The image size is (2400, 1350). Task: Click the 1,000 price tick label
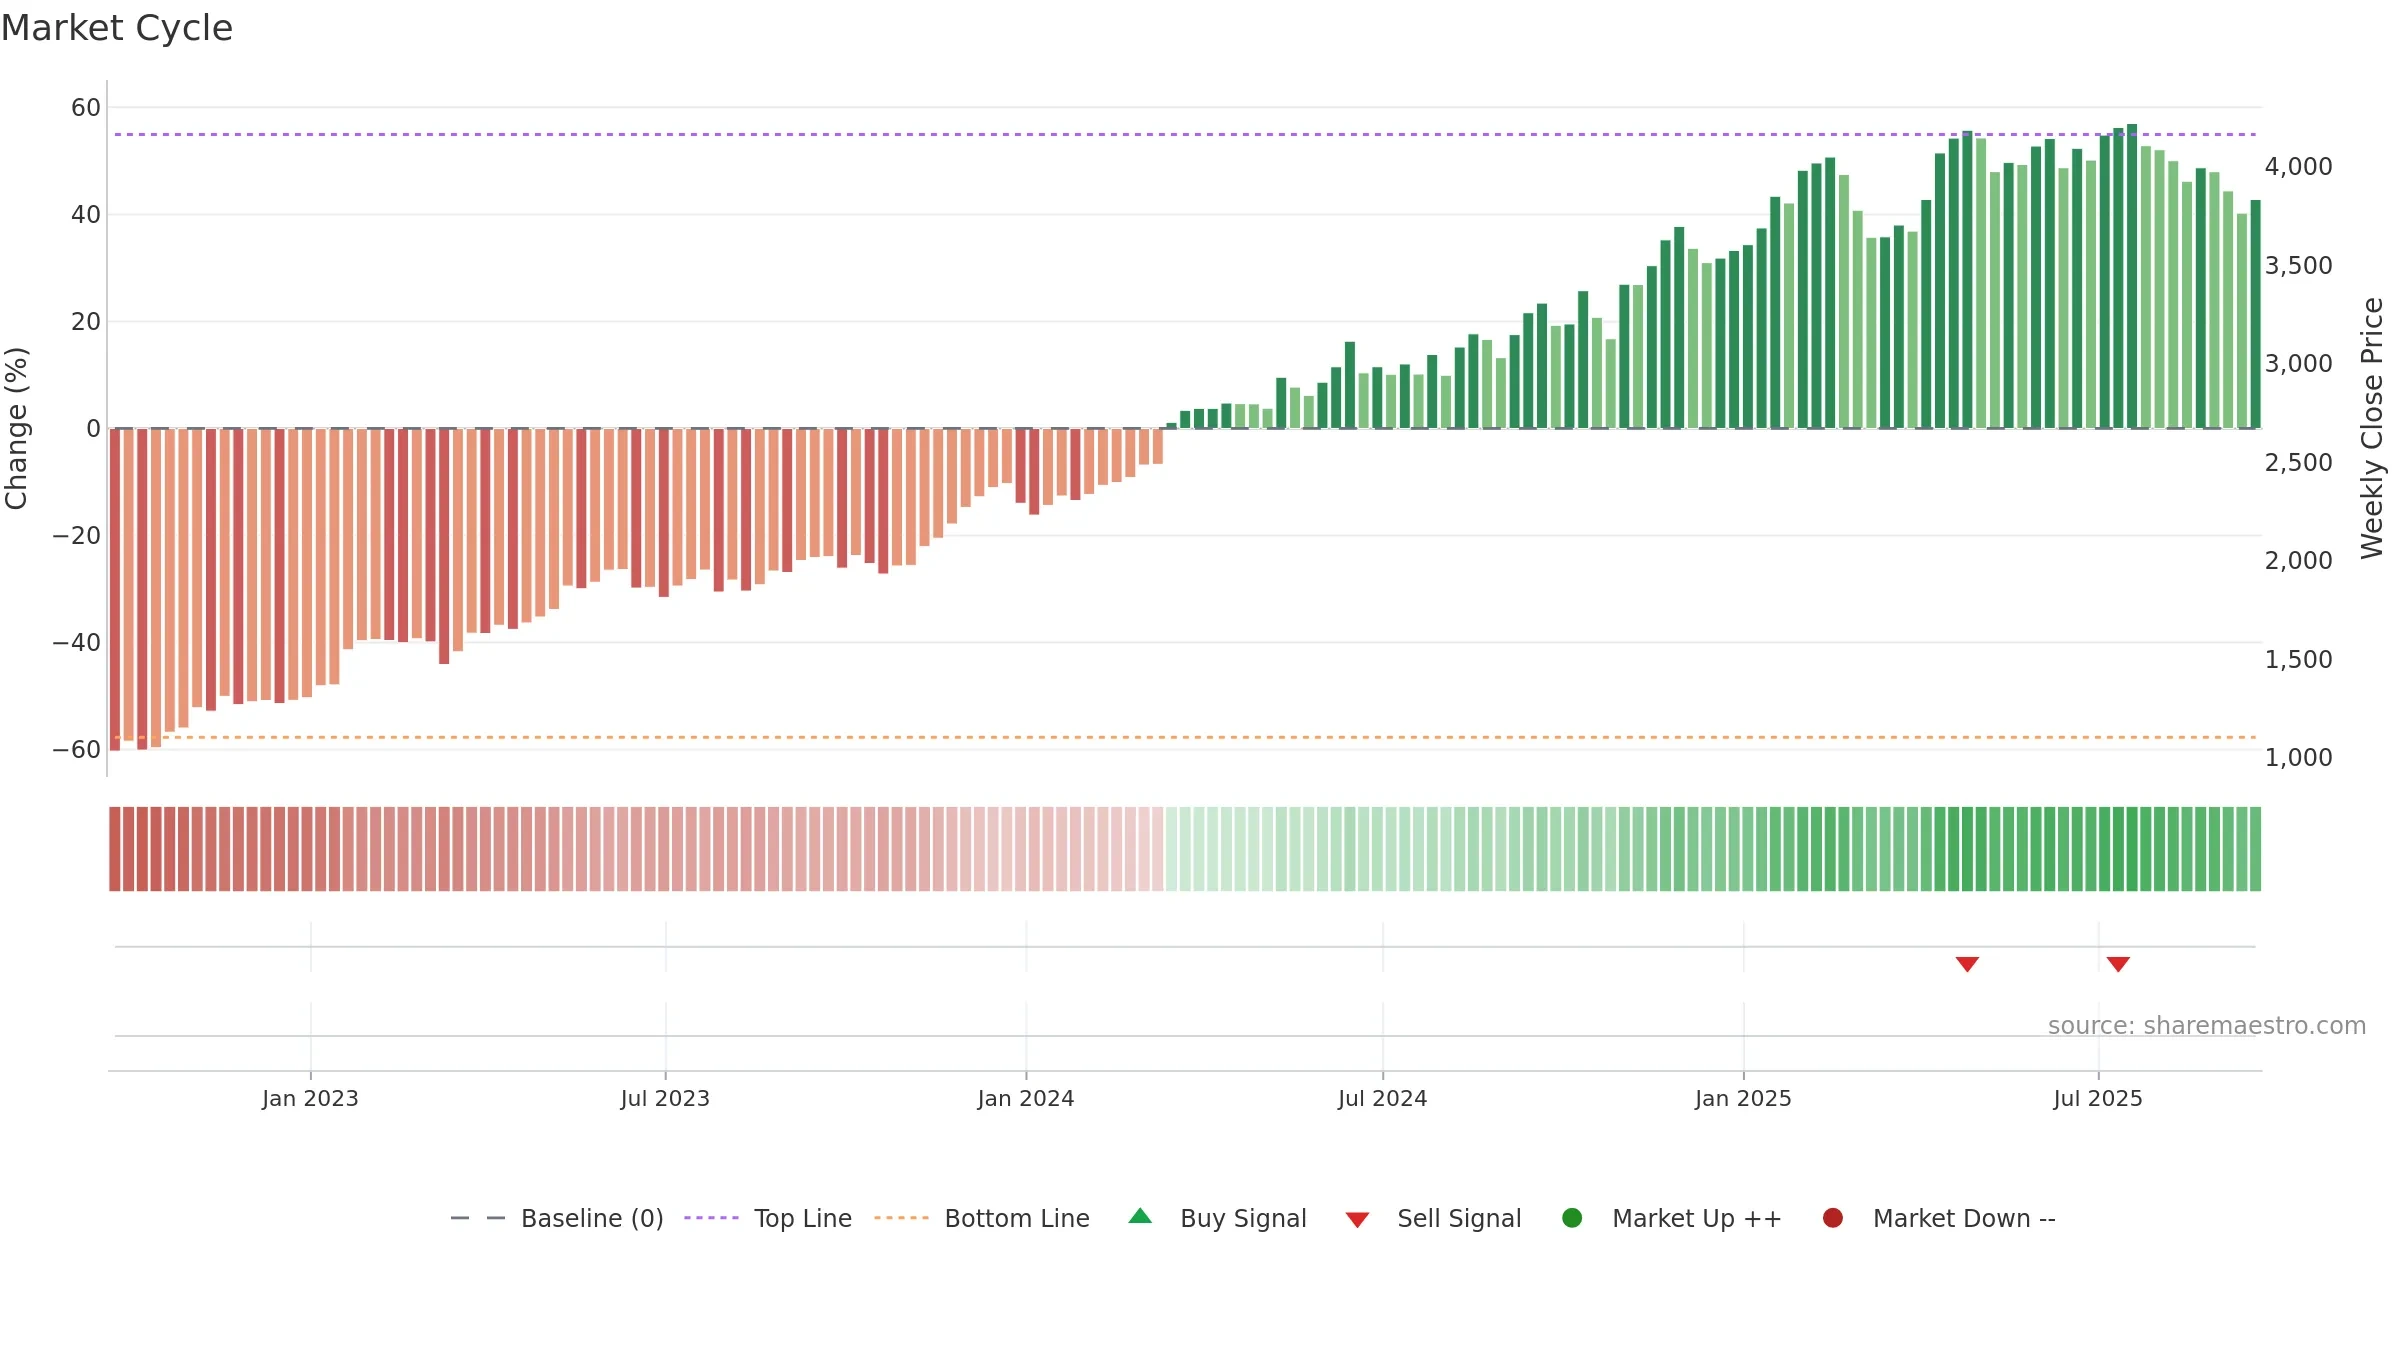(2298, 757)
